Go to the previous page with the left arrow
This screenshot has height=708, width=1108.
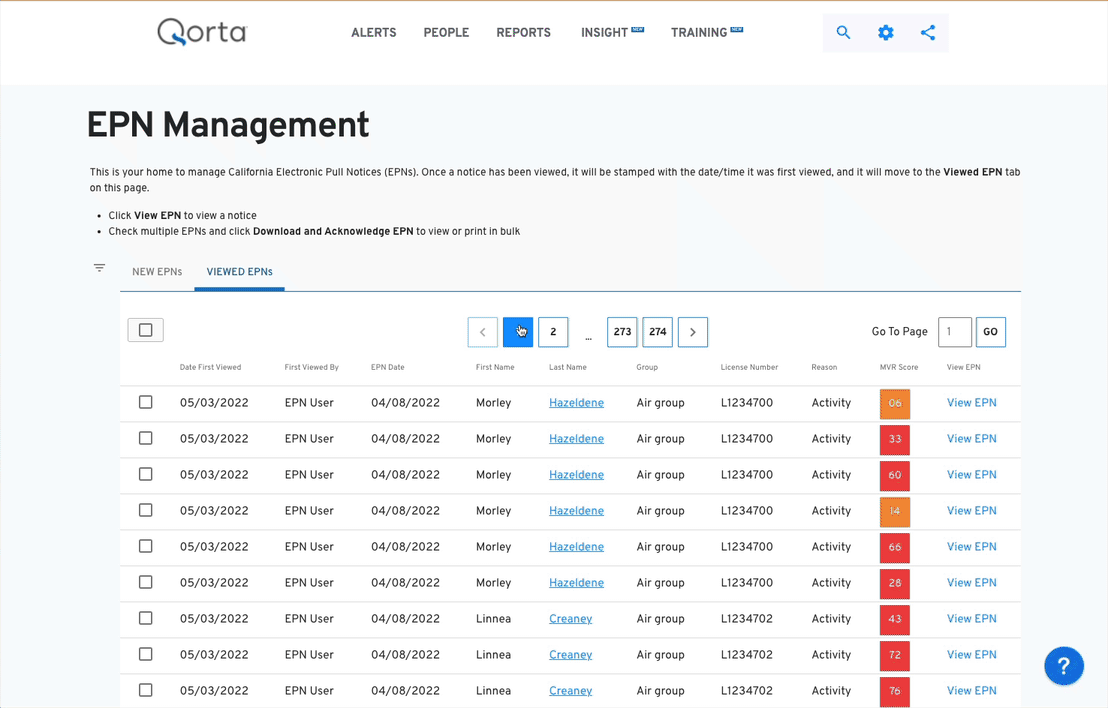click(x=482, y=331)
